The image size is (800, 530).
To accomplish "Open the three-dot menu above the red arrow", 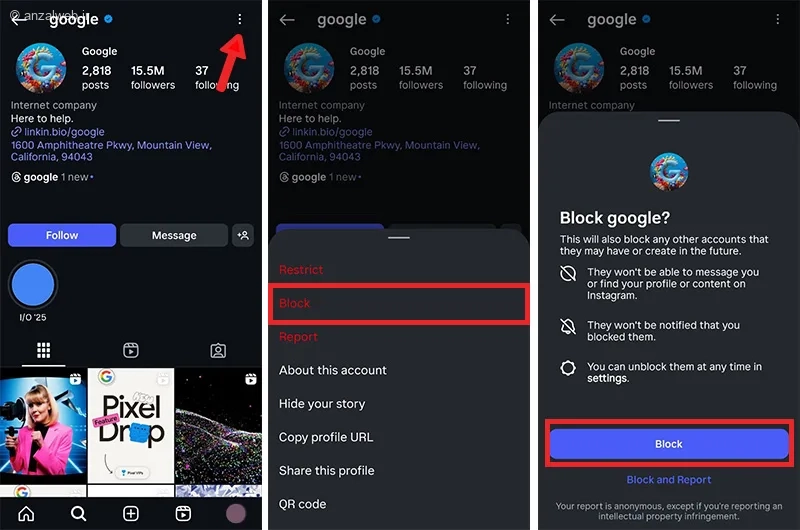I will (x=239, y=19).
